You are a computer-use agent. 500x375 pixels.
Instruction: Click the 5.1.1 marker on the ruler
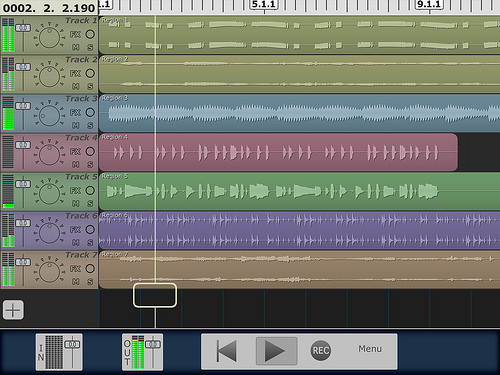[x=264, y=4]
